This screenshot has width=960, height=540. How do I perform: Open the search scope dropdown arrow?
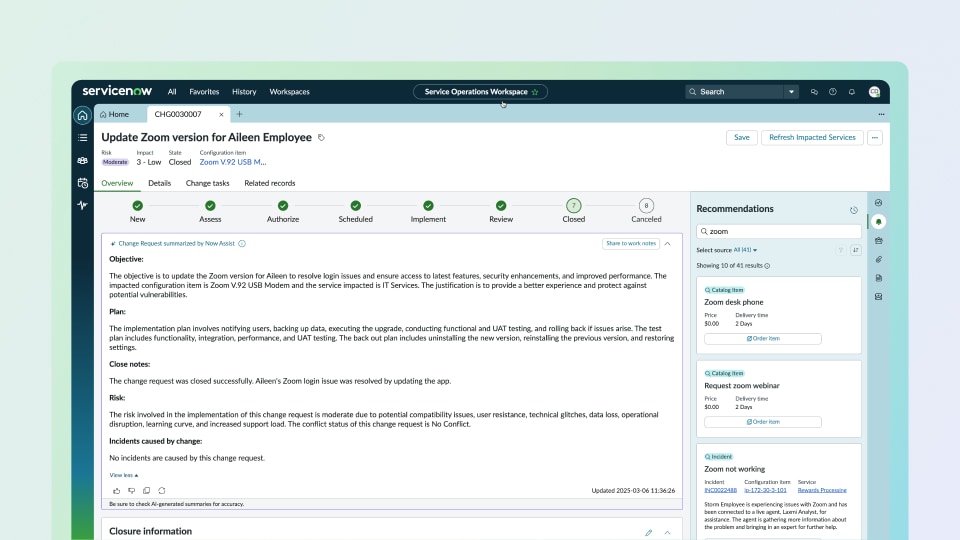click(x=791, y=92)
